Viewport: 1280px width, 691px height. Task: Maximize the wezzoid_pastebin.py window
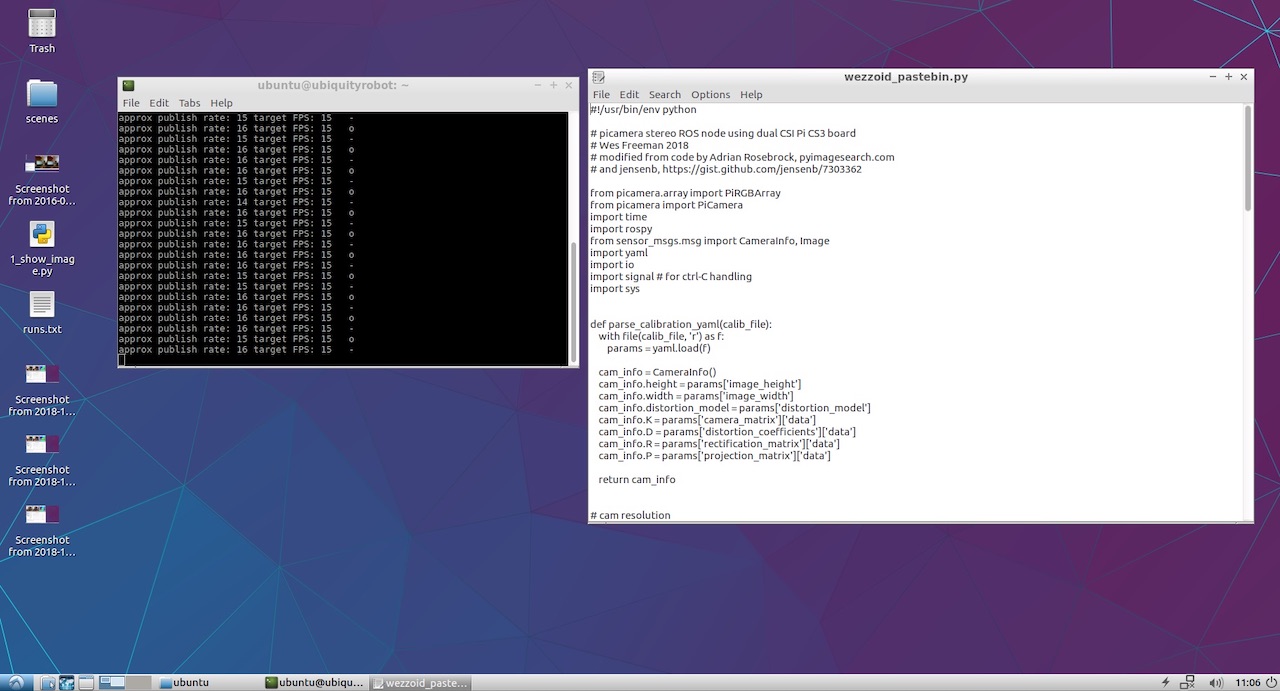[1229, 77]
